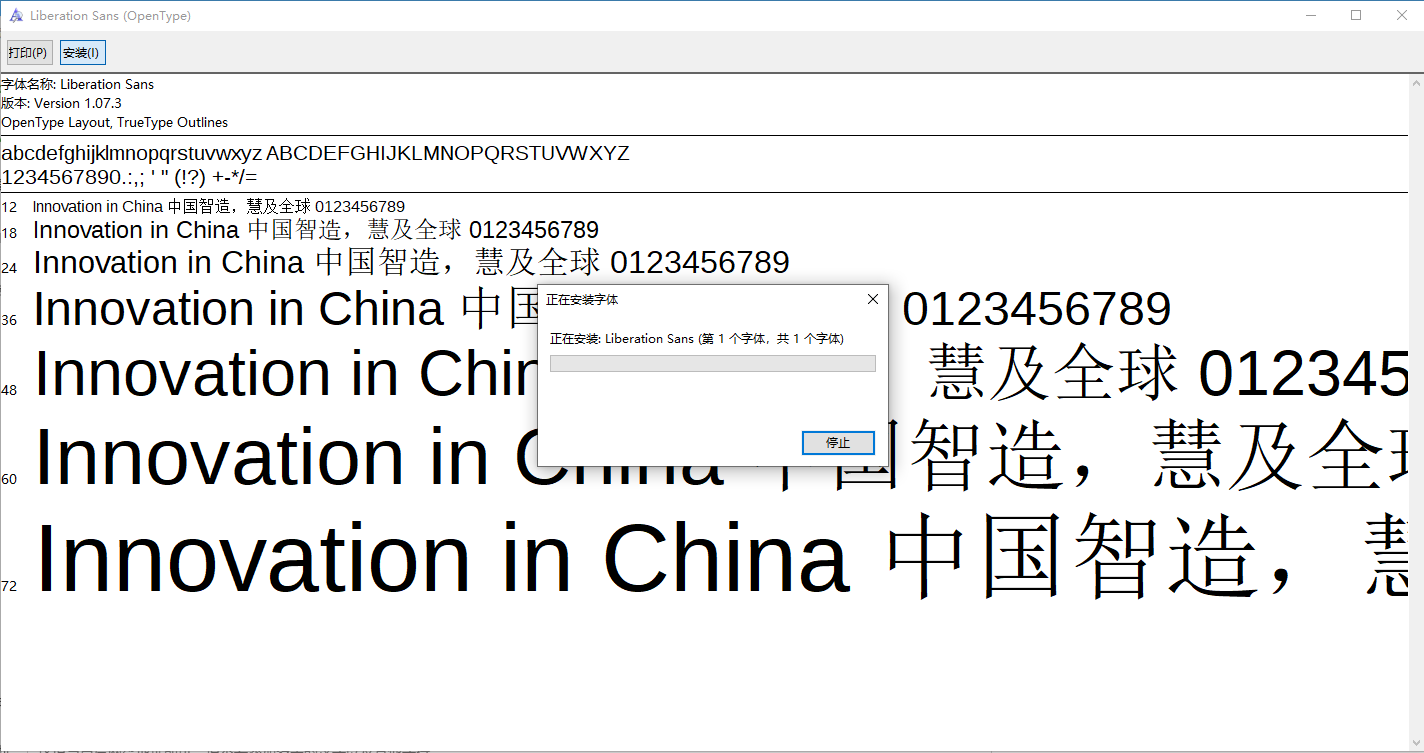Click the version text Version 1.07.3

[x=78, y=103]
